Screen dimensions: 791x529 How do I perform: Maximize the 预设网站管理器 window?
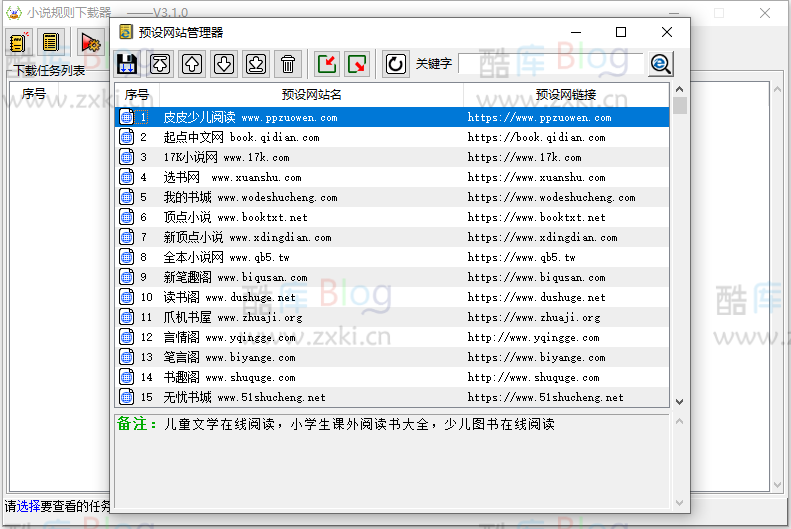(621, 32)
